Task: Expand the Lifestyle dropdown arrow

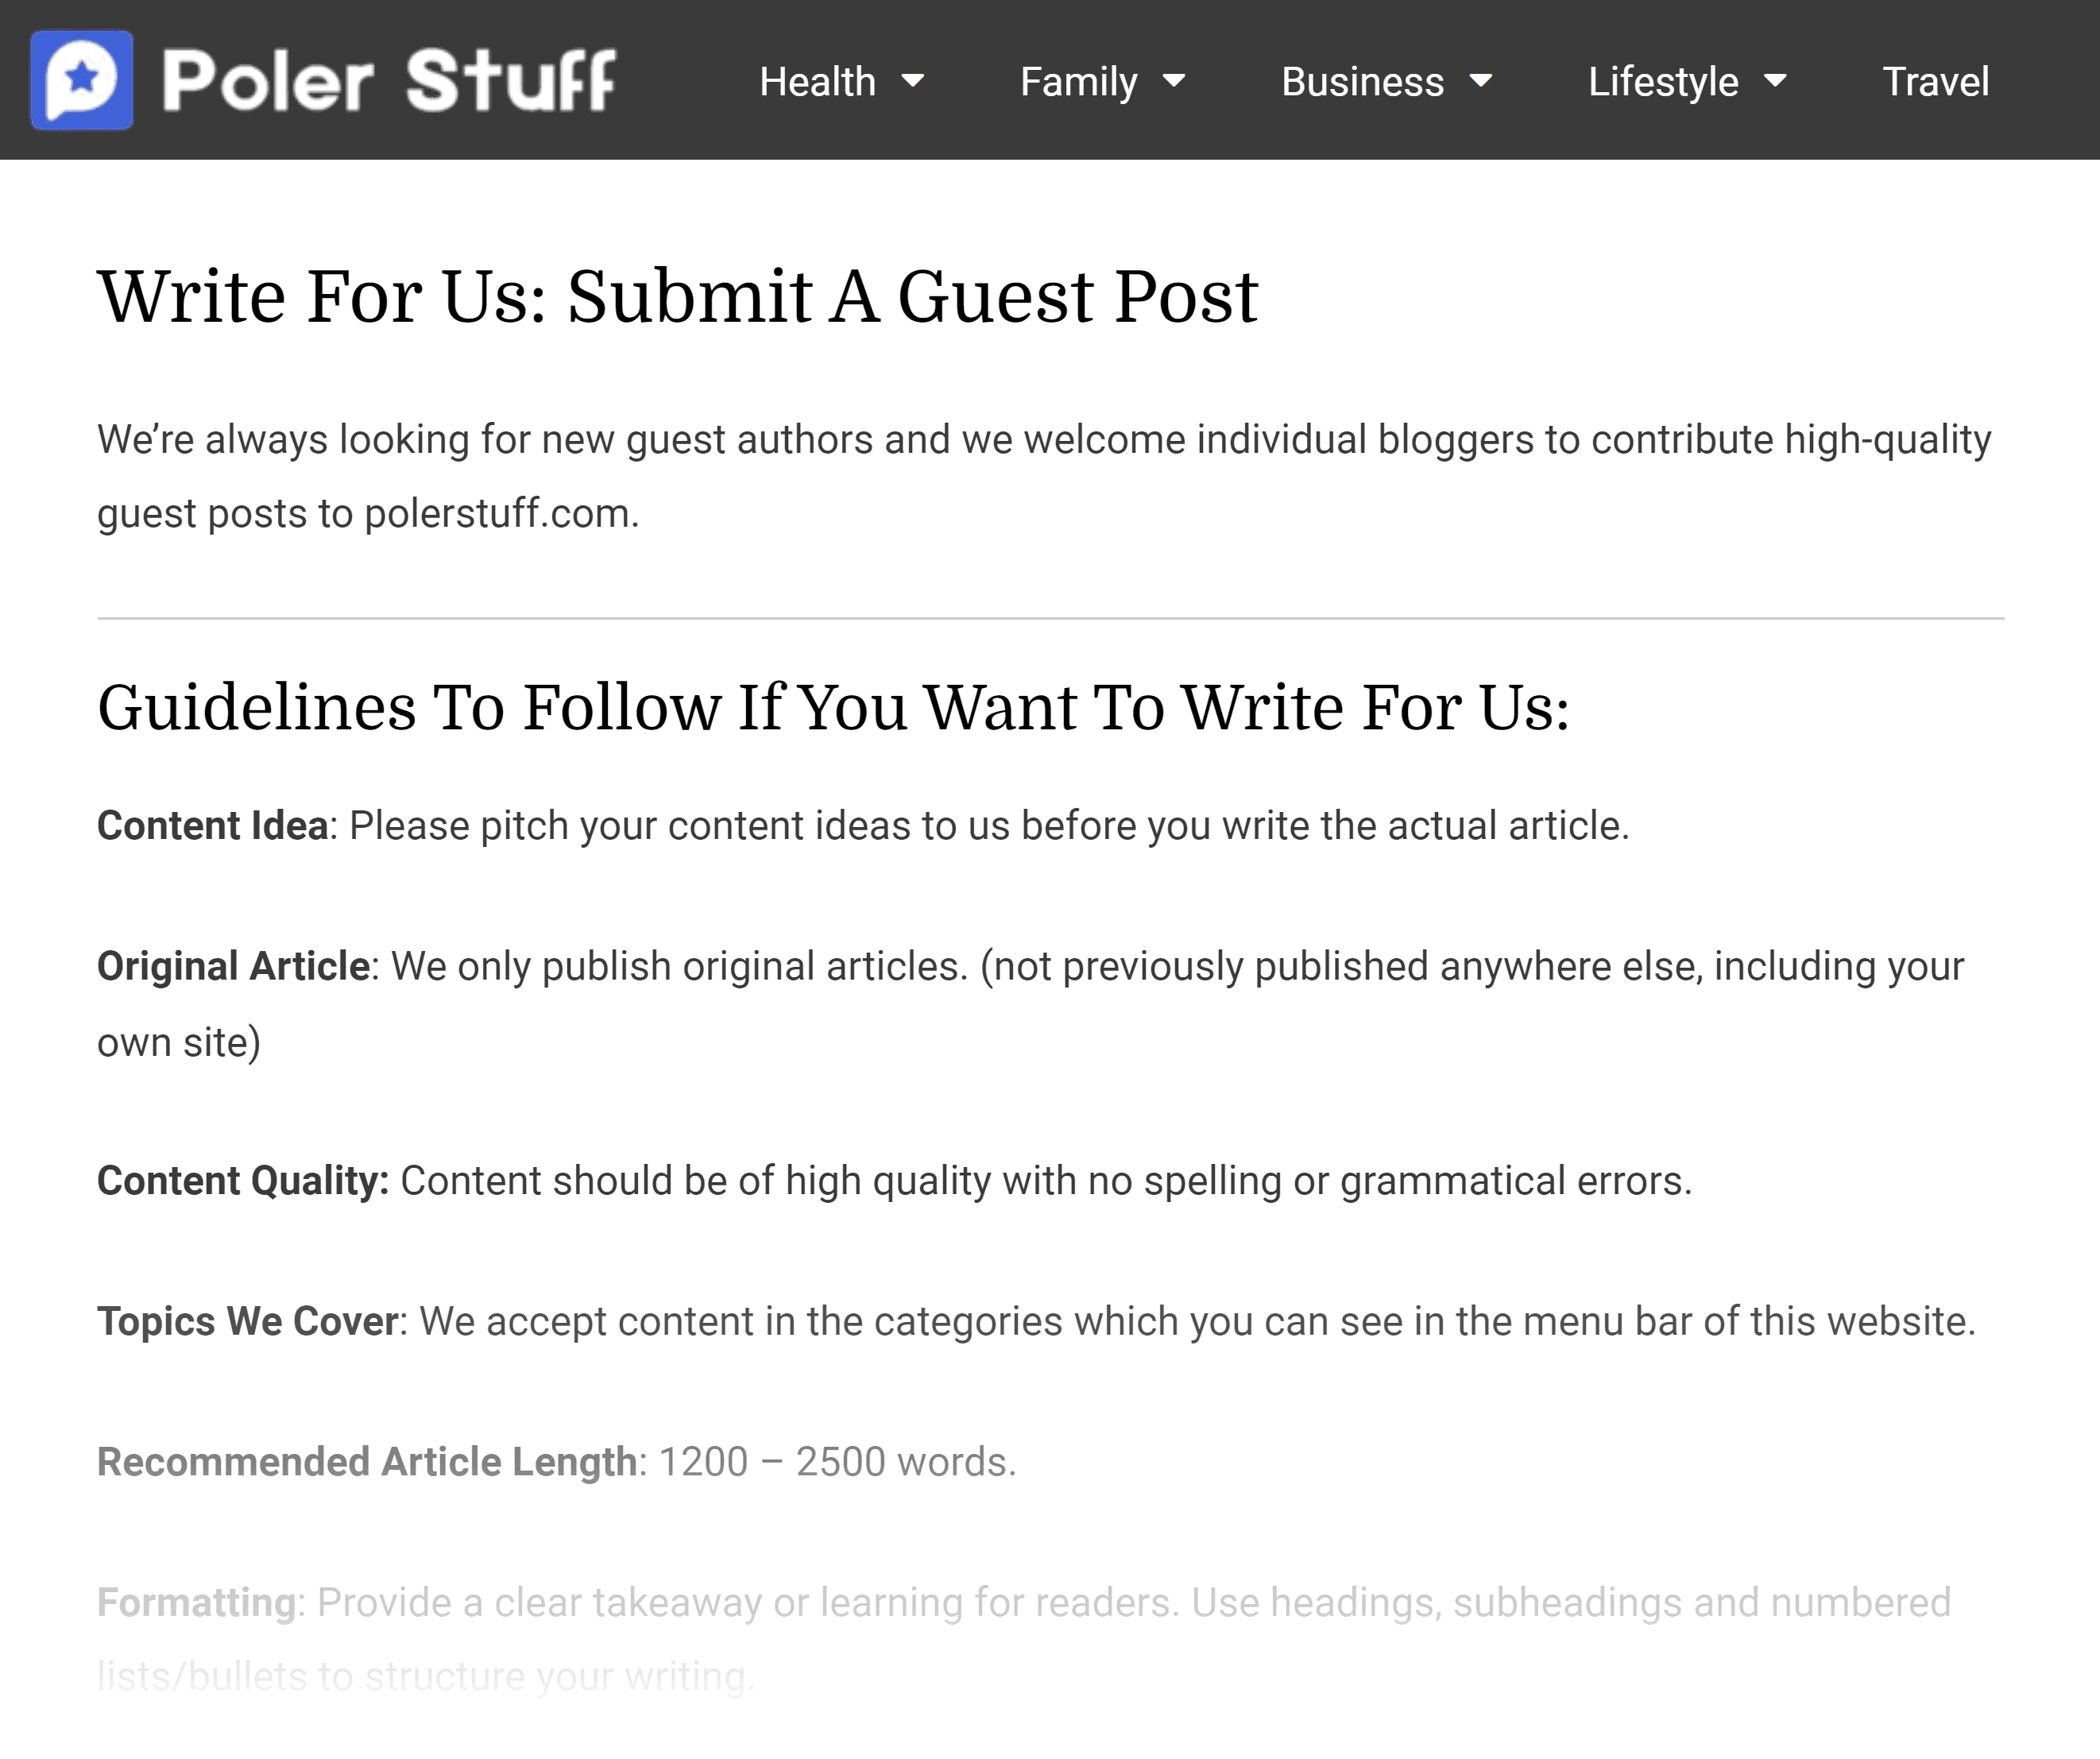Action: pyautogui.click(x=1775, y=80)
